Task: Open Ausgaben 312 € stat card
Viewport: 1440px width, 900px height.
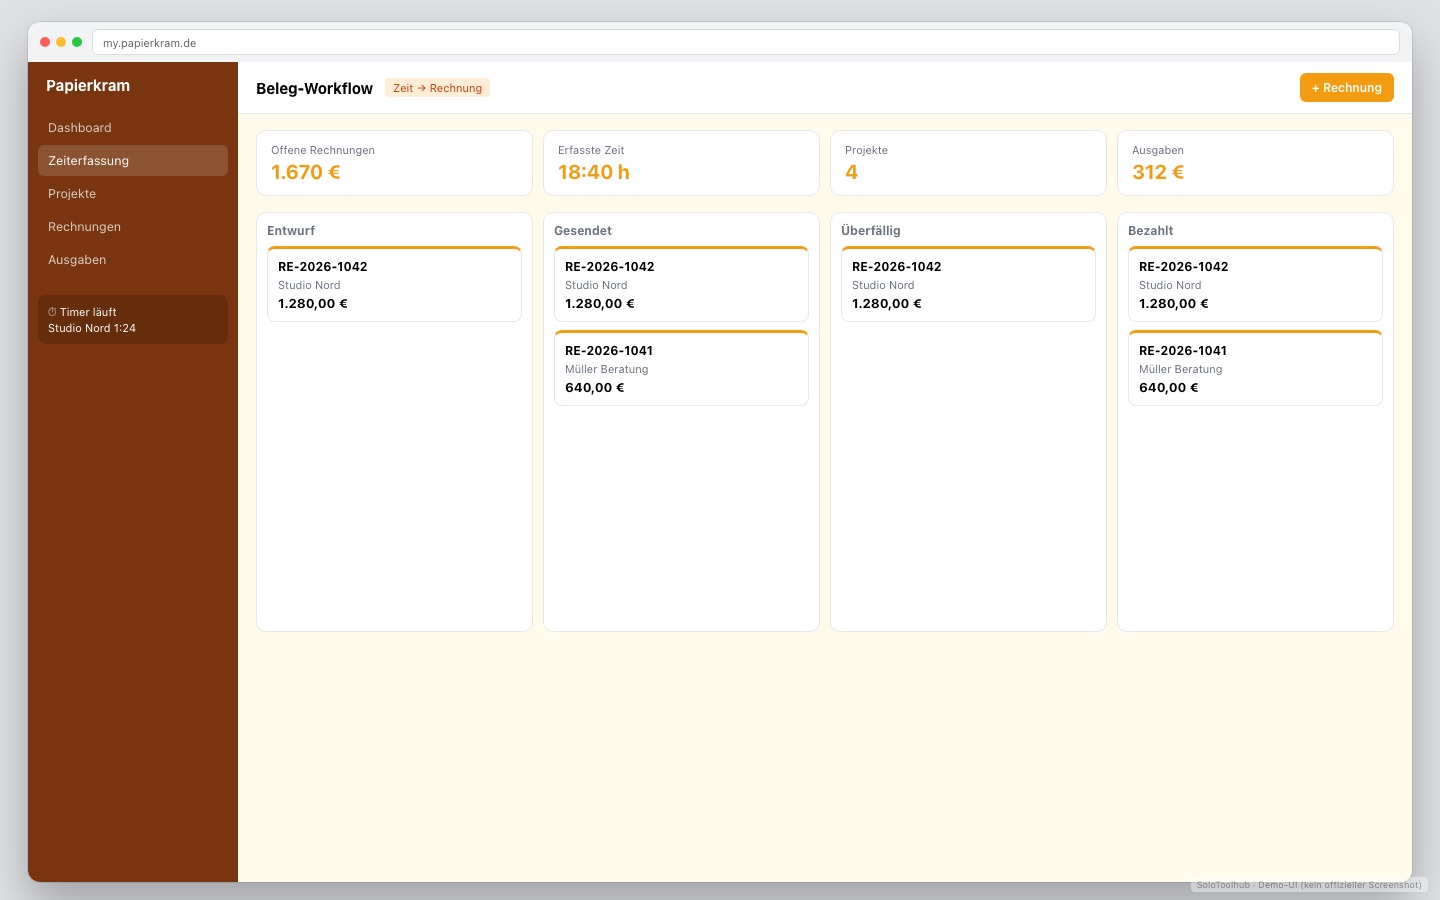Action: pyautogui.click(x=1255, y=163)
